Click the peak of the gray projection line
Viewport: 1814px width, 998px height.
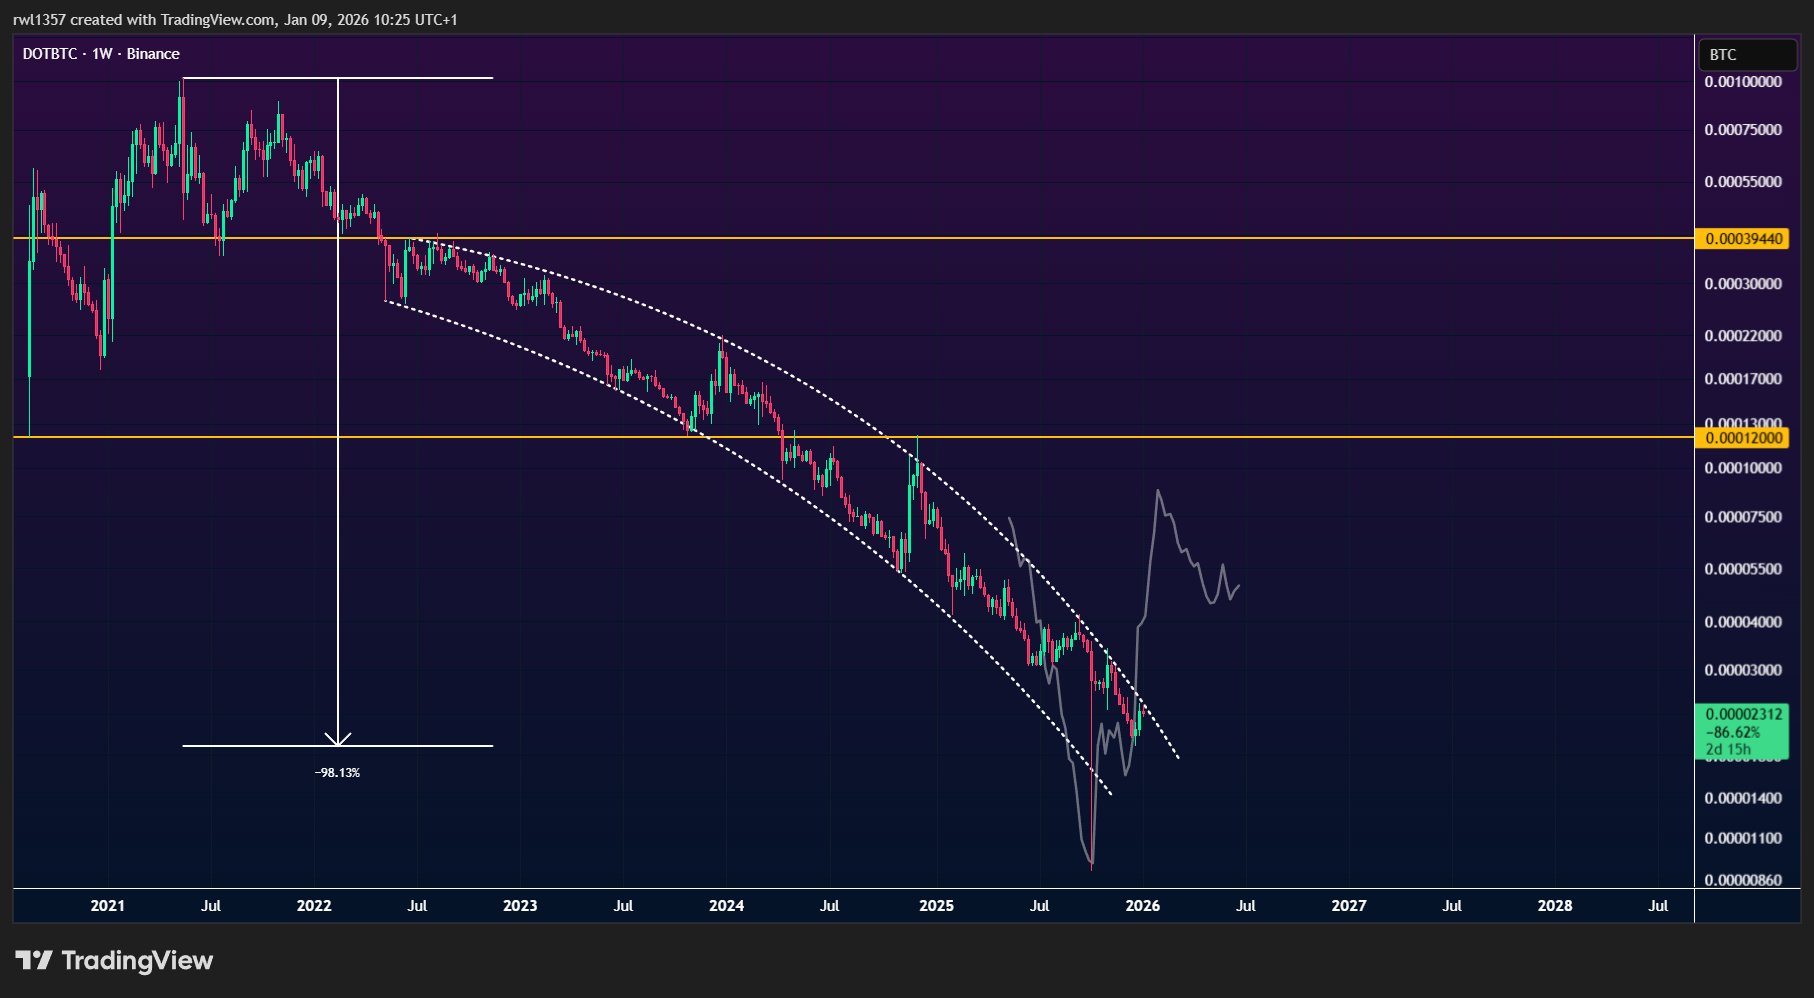pyautogui.click(x=1158, y=491)
